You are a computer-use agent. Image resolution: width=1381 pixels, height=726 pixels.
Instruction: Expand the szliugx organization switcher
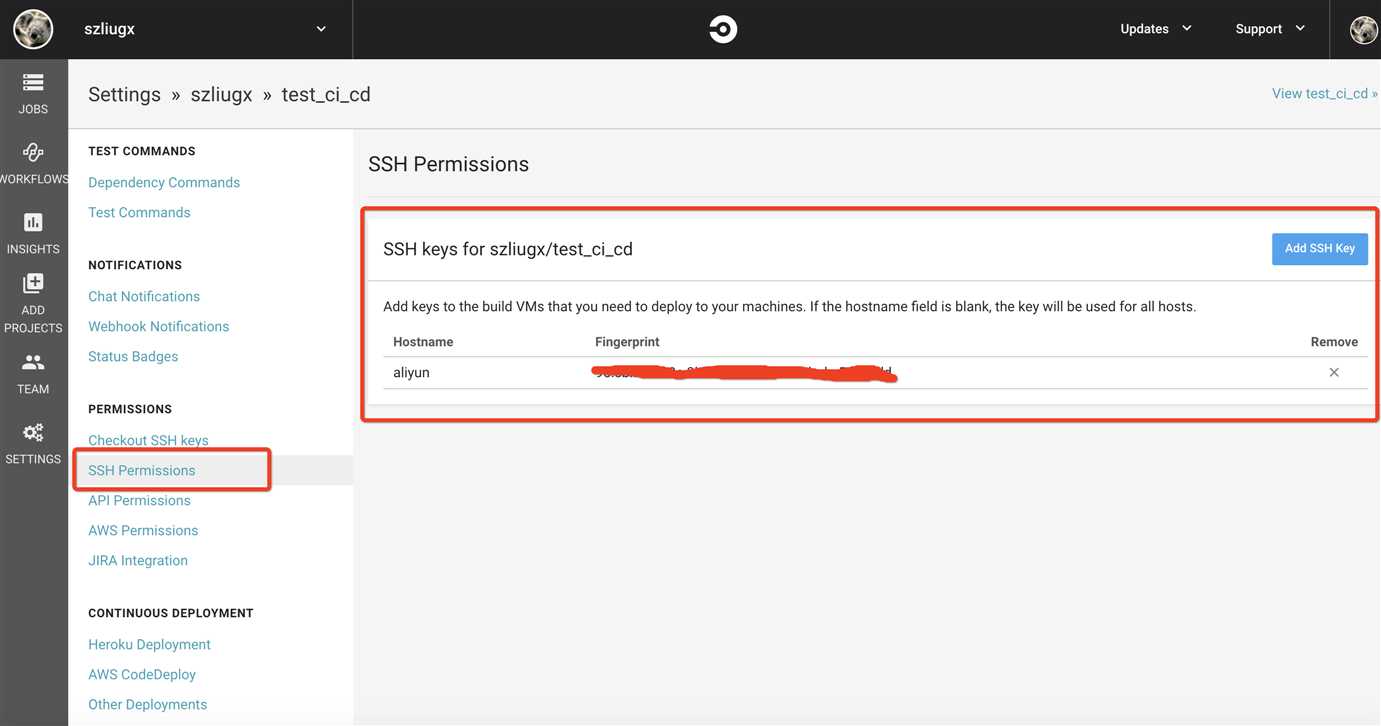click(321, 29)
